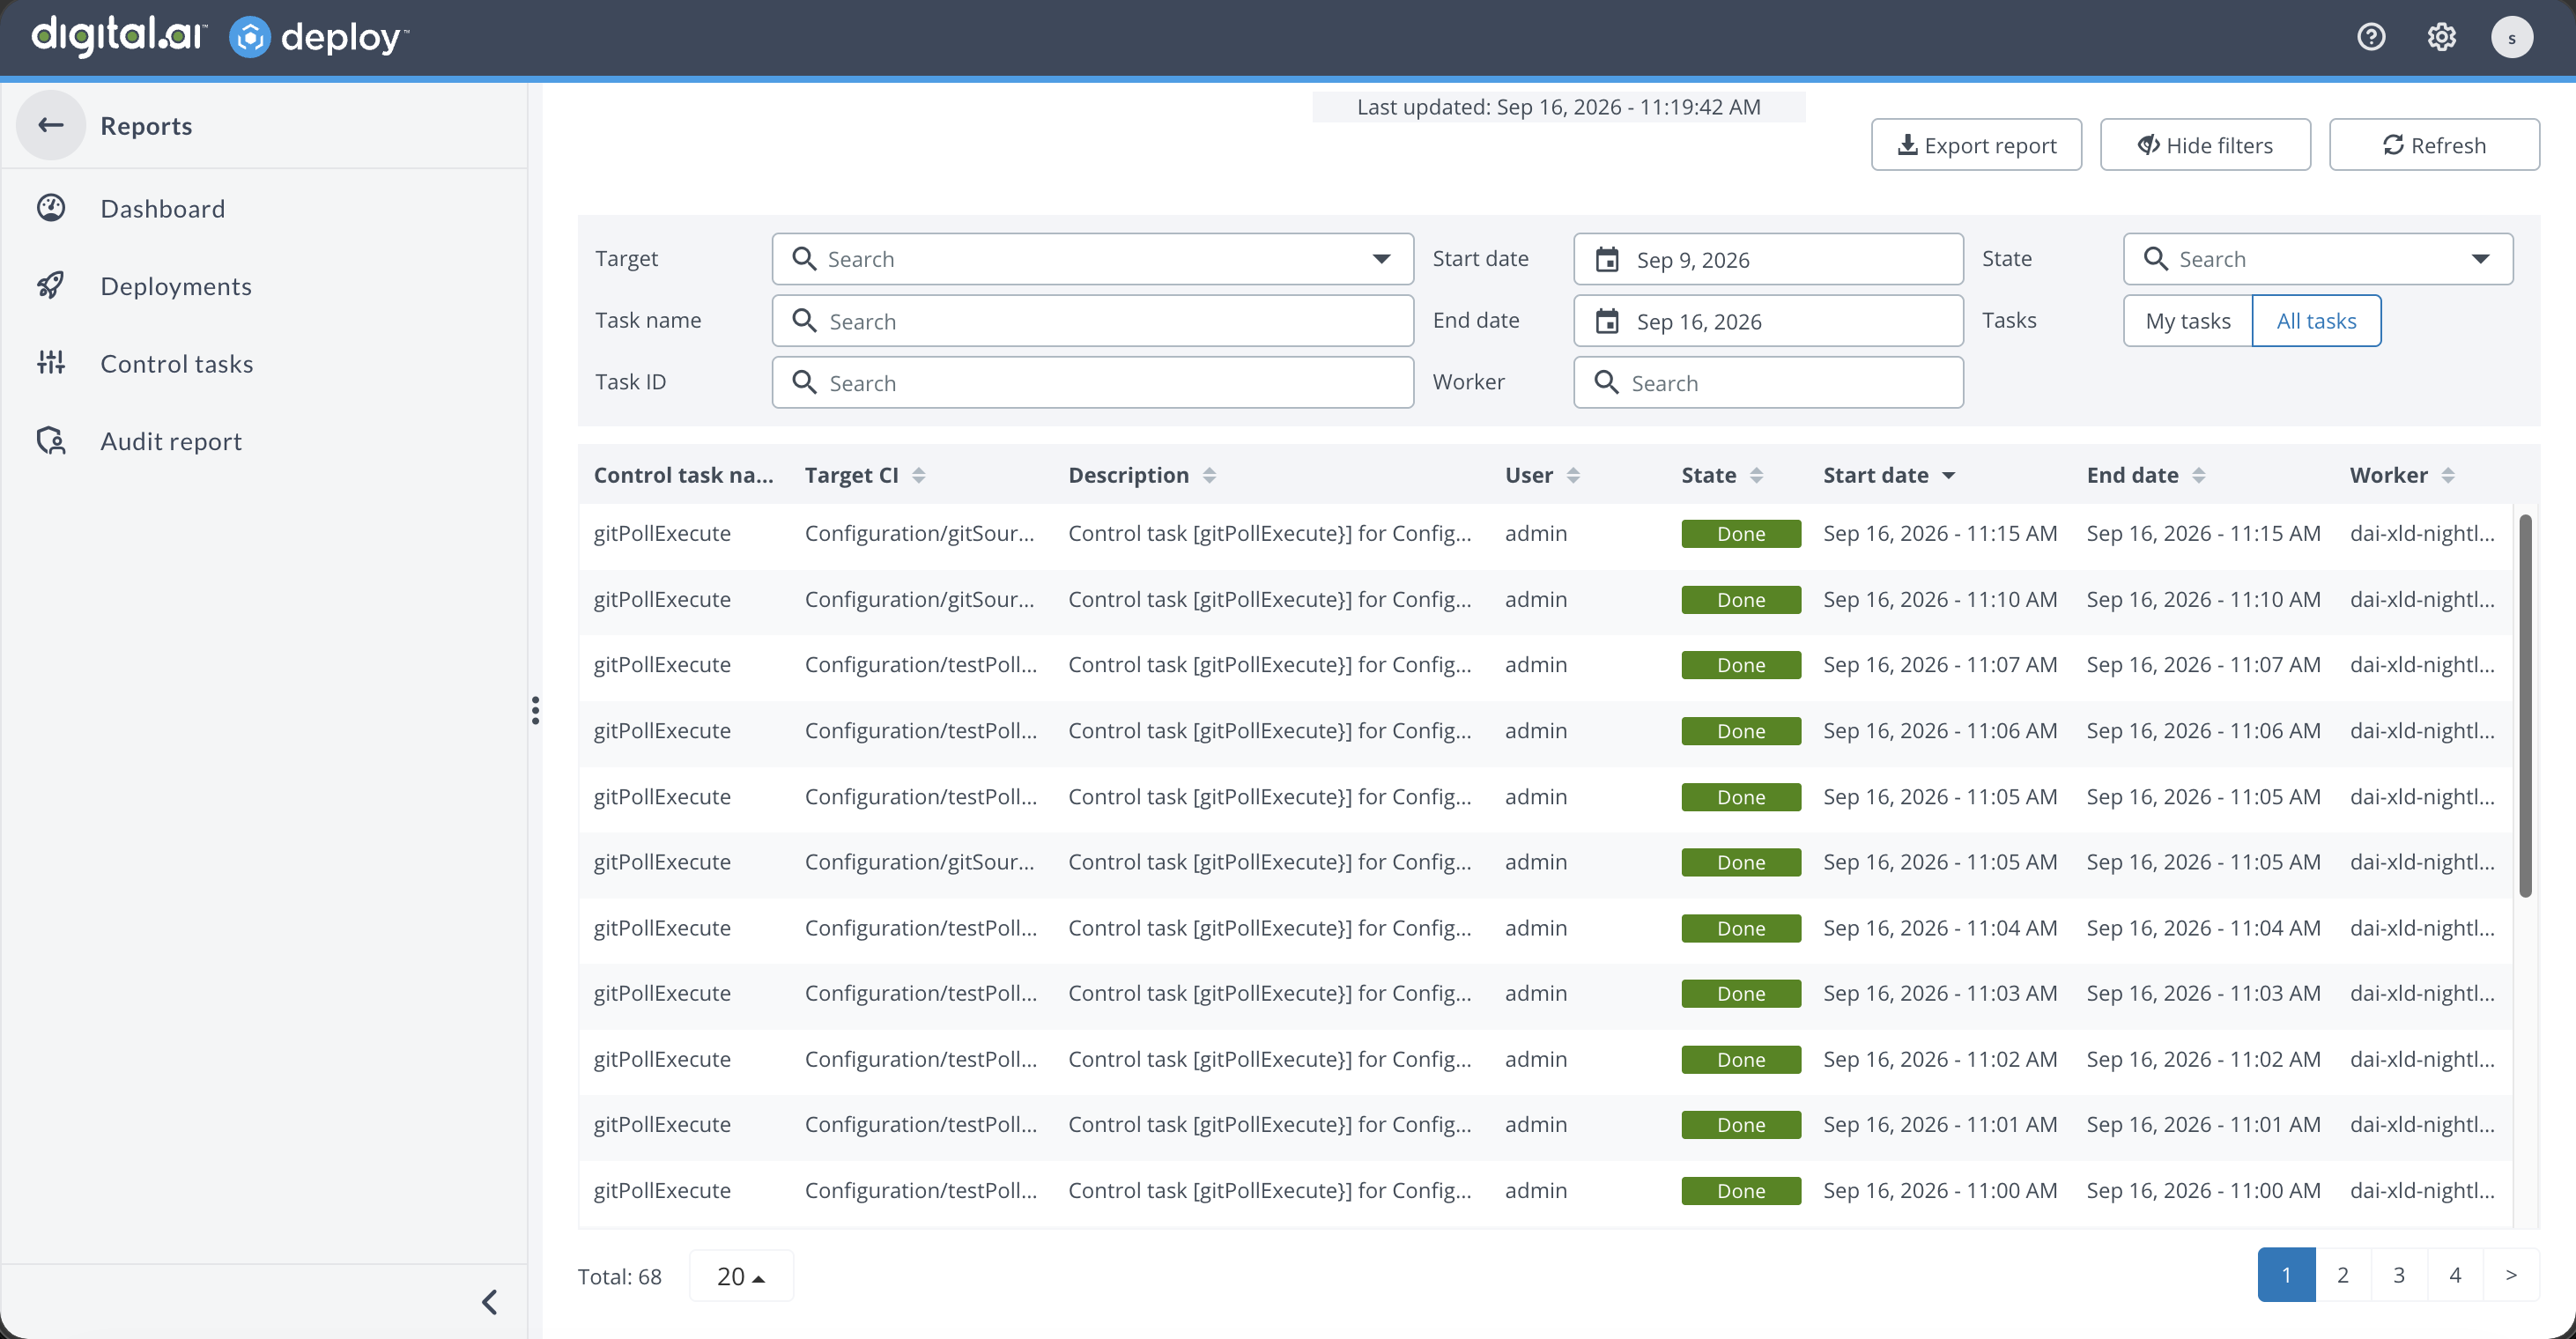Viewport: 2576px width, 1339px height.
Task: Click the Reports header label
Action: (x=146, y=125)
